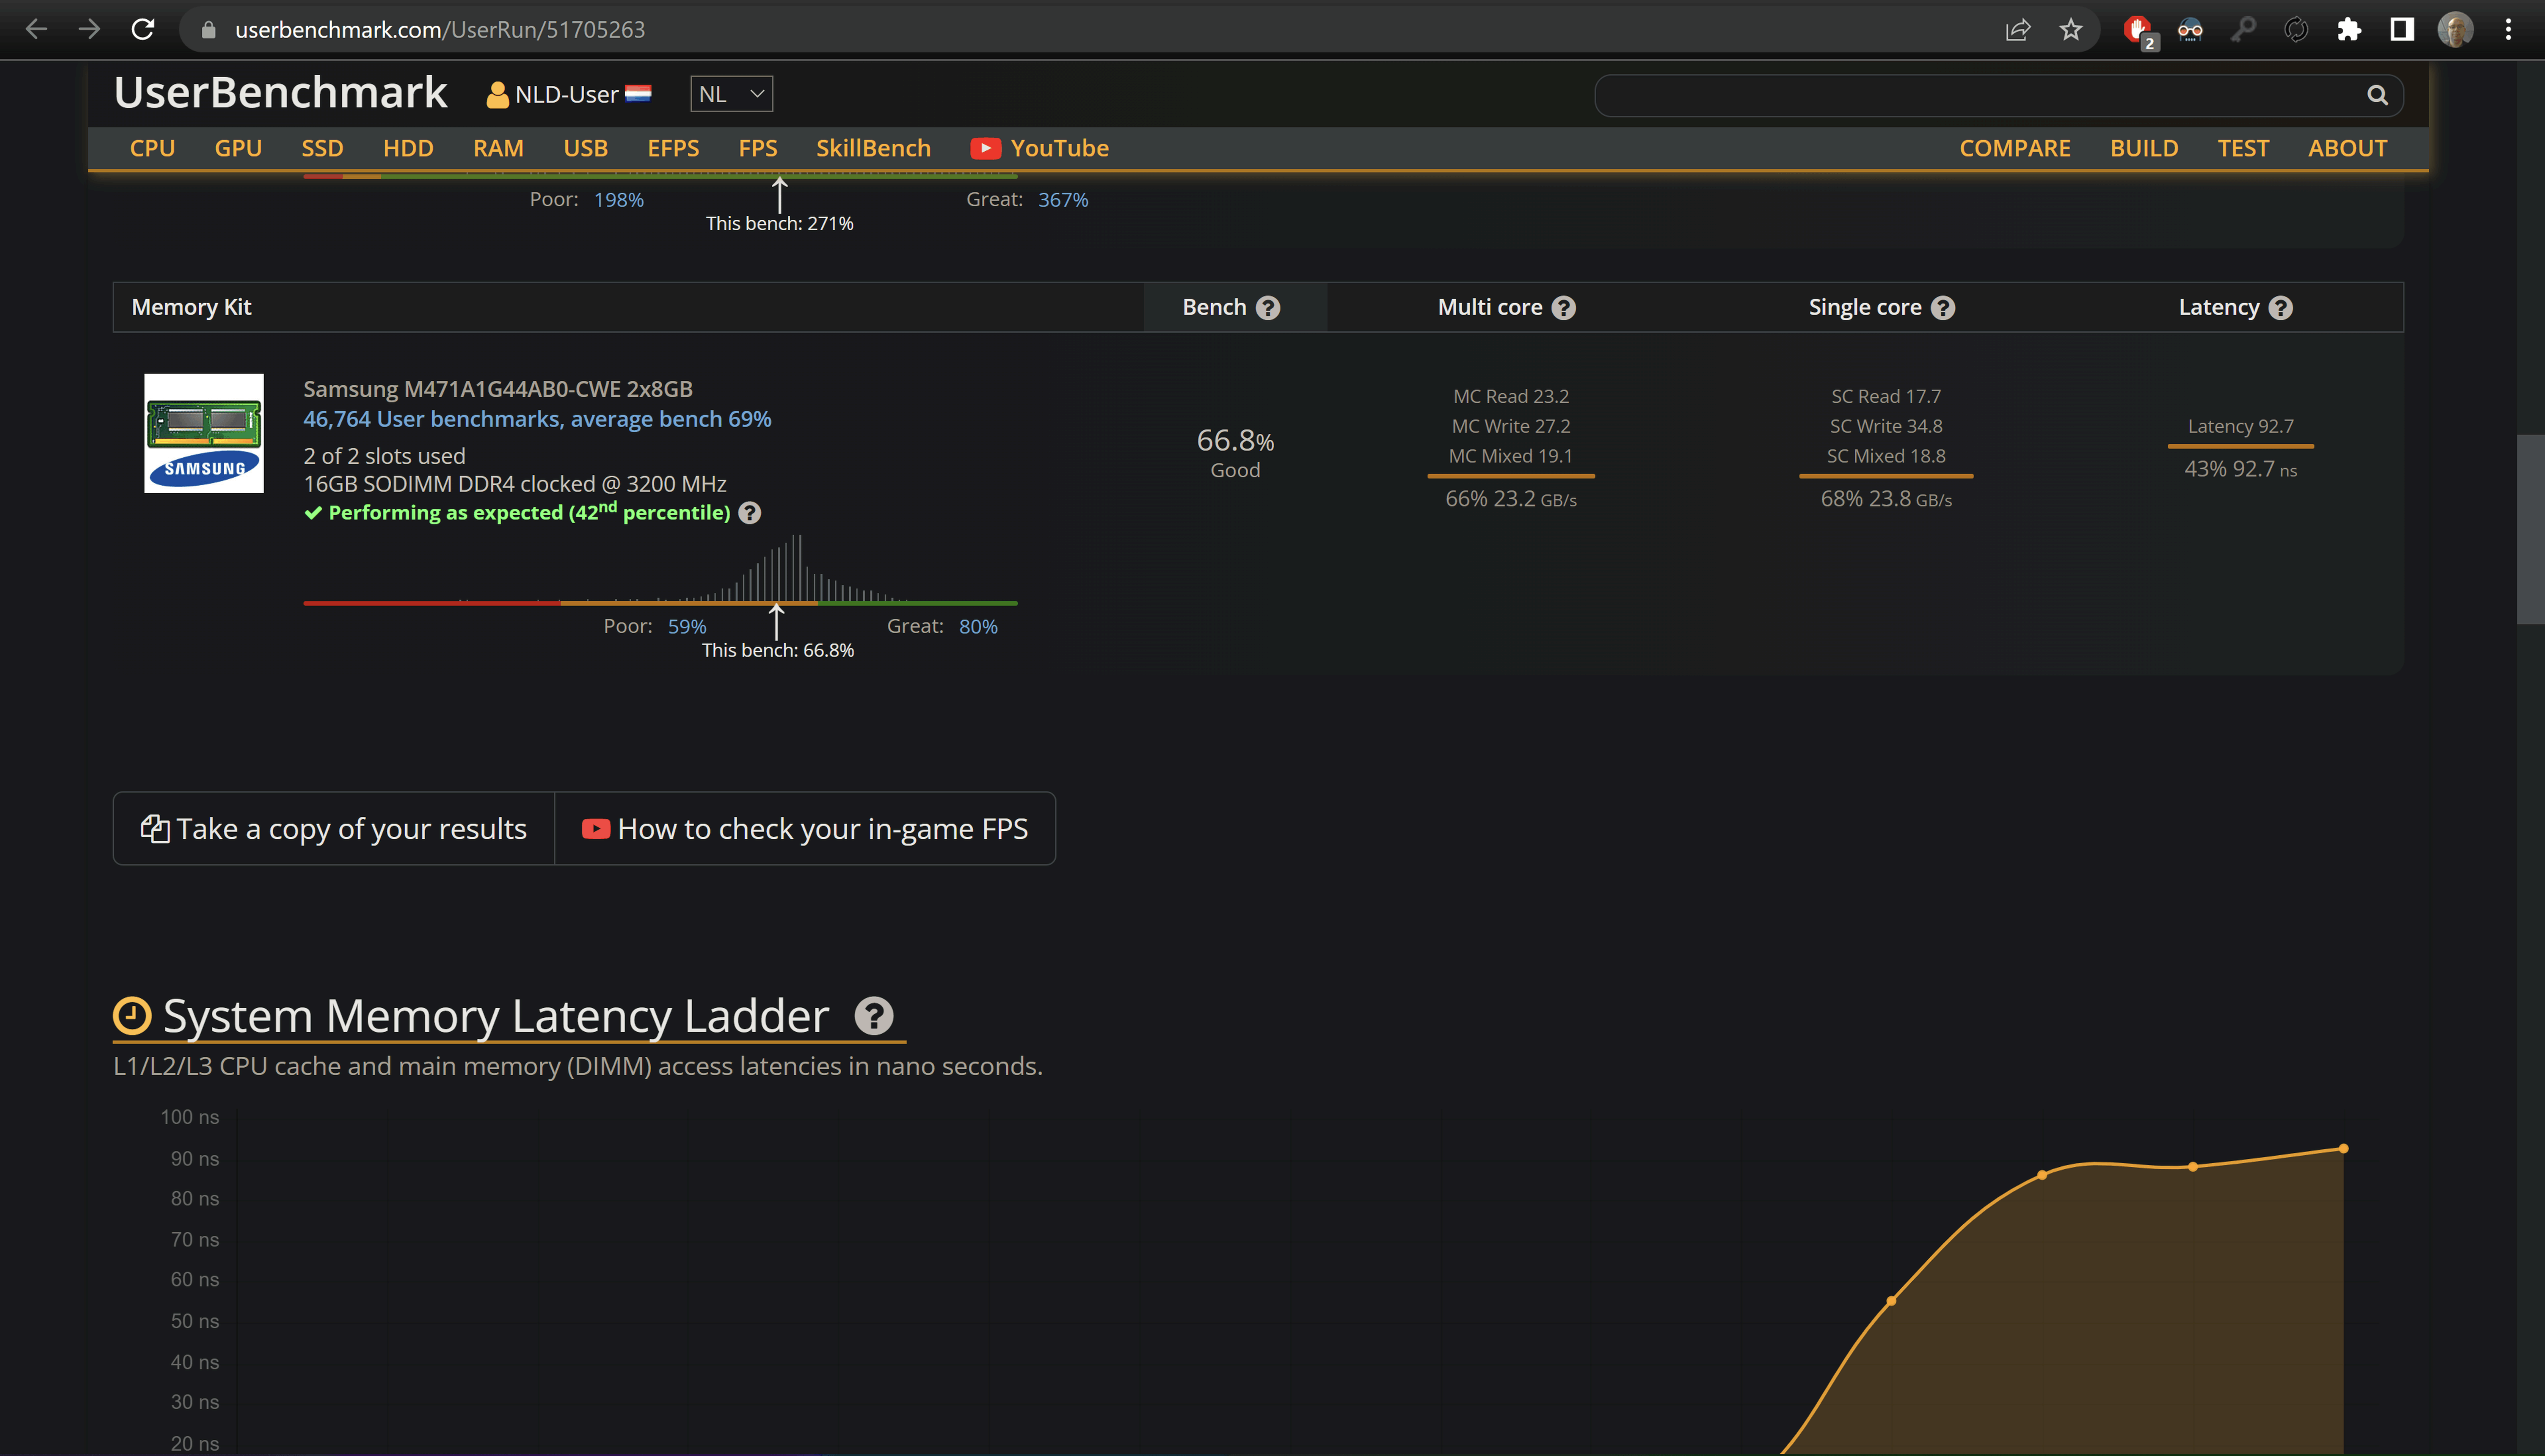Open 46,764 User benchmarks average bench link
This screenshot has width=2545, height=1456.
click(x=537, y=419)
